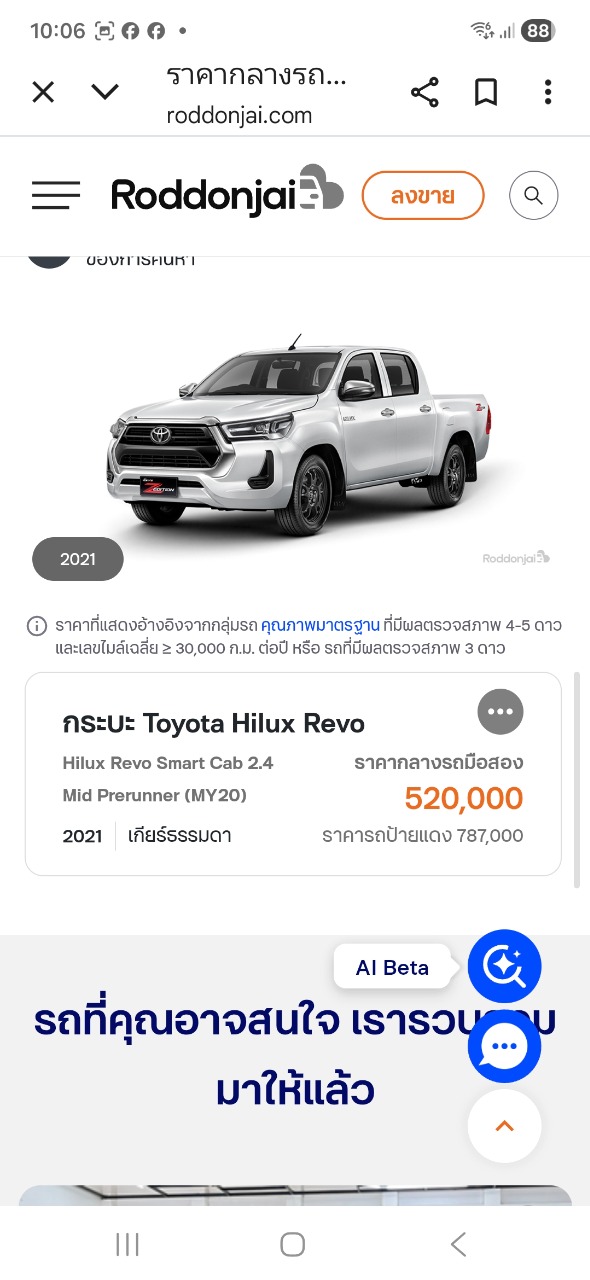Tap the info icon beside price note

[37, 626]
